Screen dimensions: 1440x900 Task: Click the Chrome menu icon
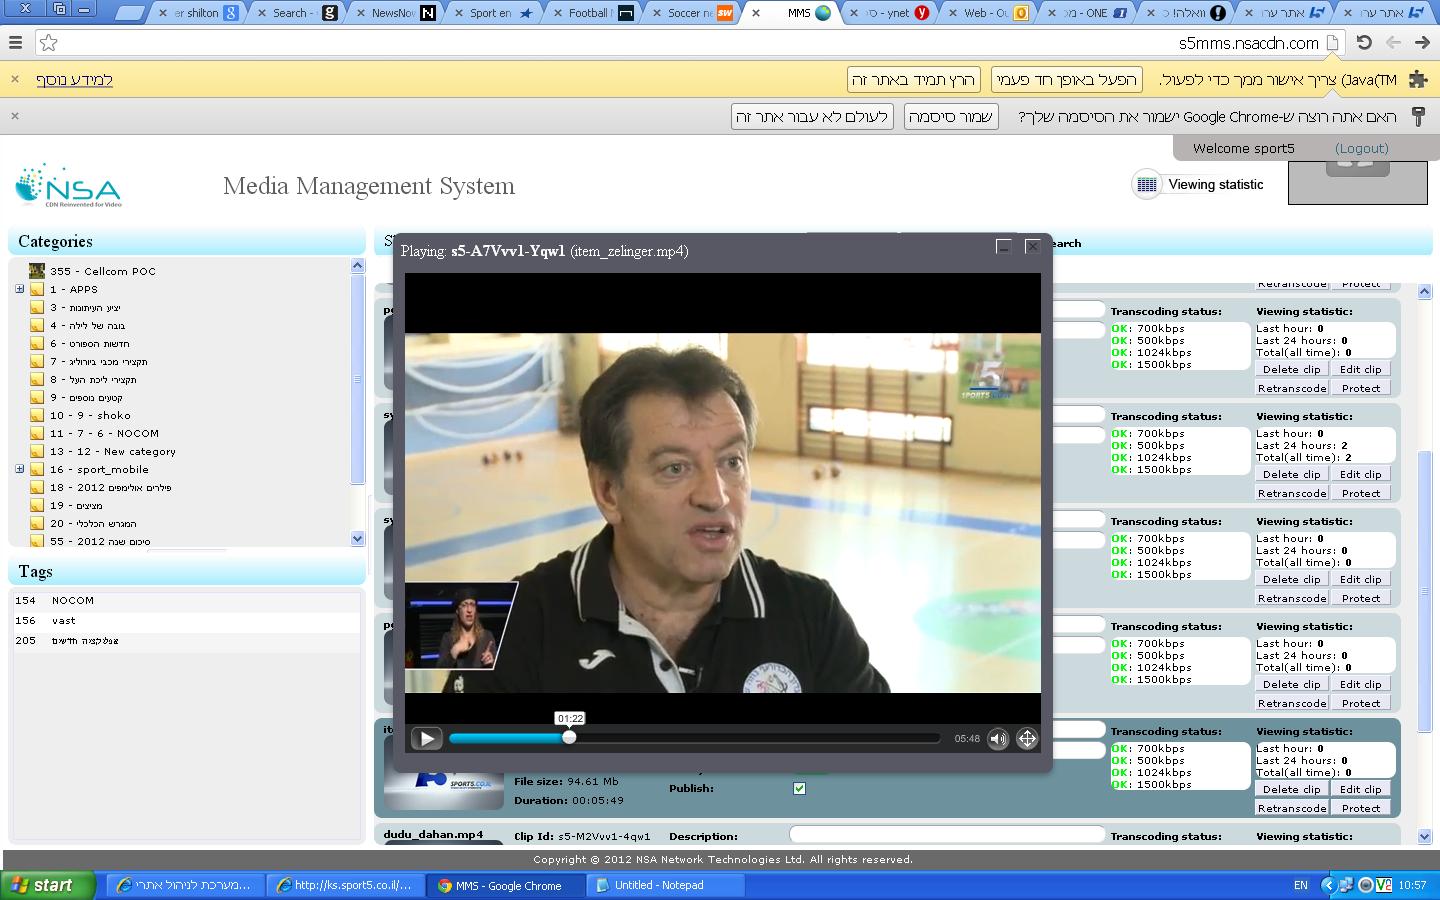point(15,43)
